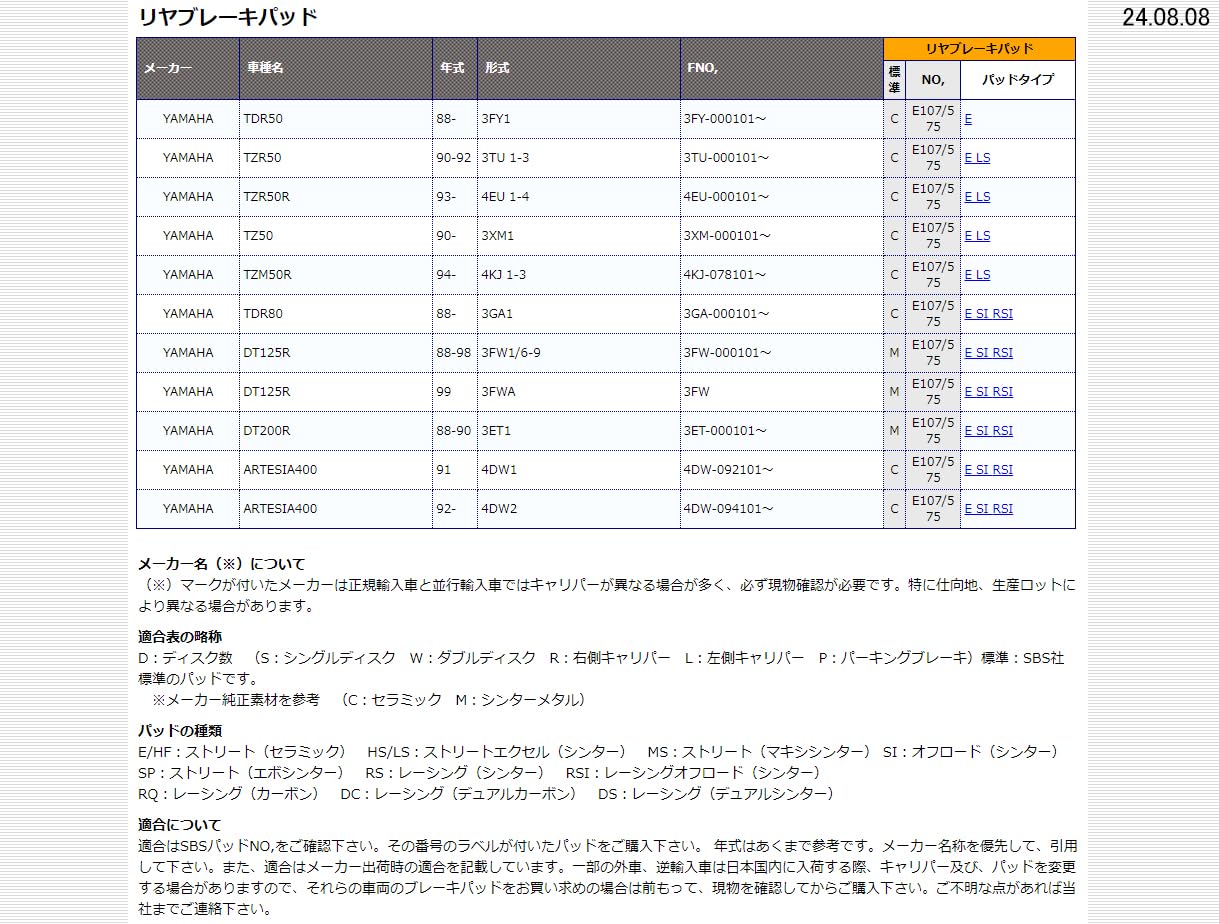Select the TDR50 model name cell

(x=336, y=118)
